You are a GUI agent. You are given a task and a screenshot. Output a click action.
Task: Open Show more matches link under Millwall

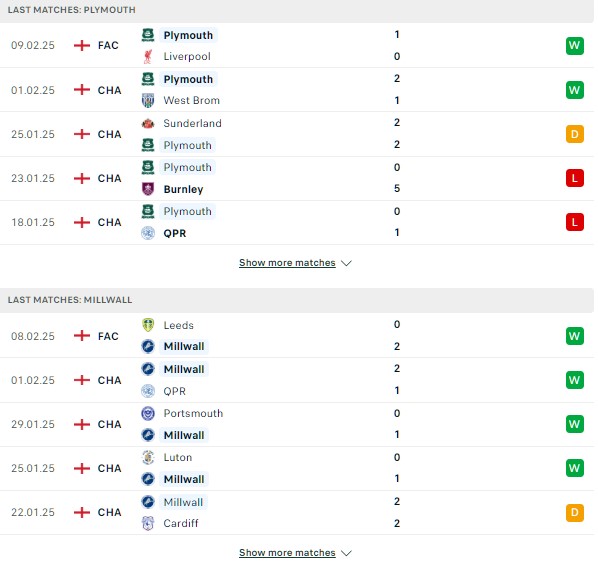click(x=287, y=553)
